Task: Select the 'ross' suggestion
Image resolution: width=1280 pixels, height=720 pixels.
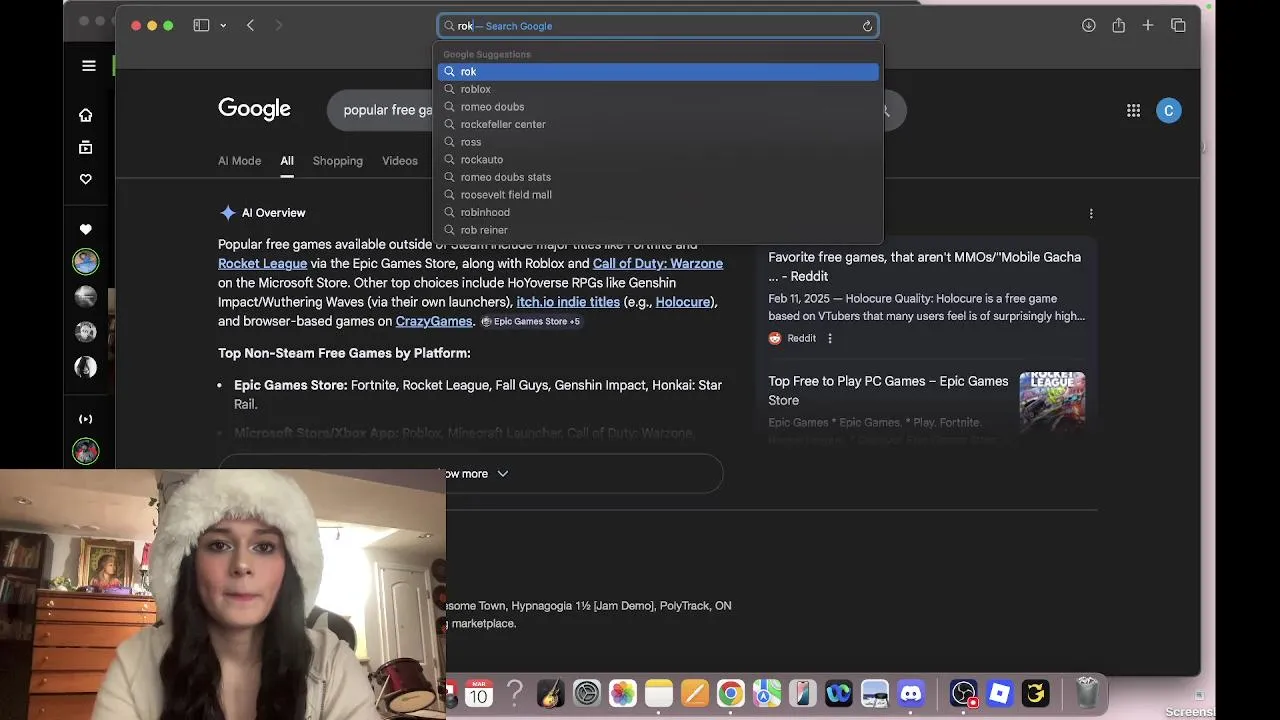Action: (658, 142)
